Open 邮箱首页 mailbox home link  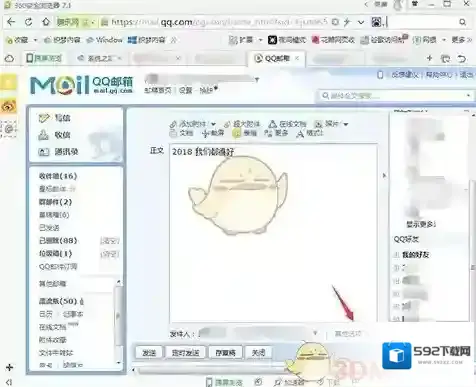(x=158, y=90)
